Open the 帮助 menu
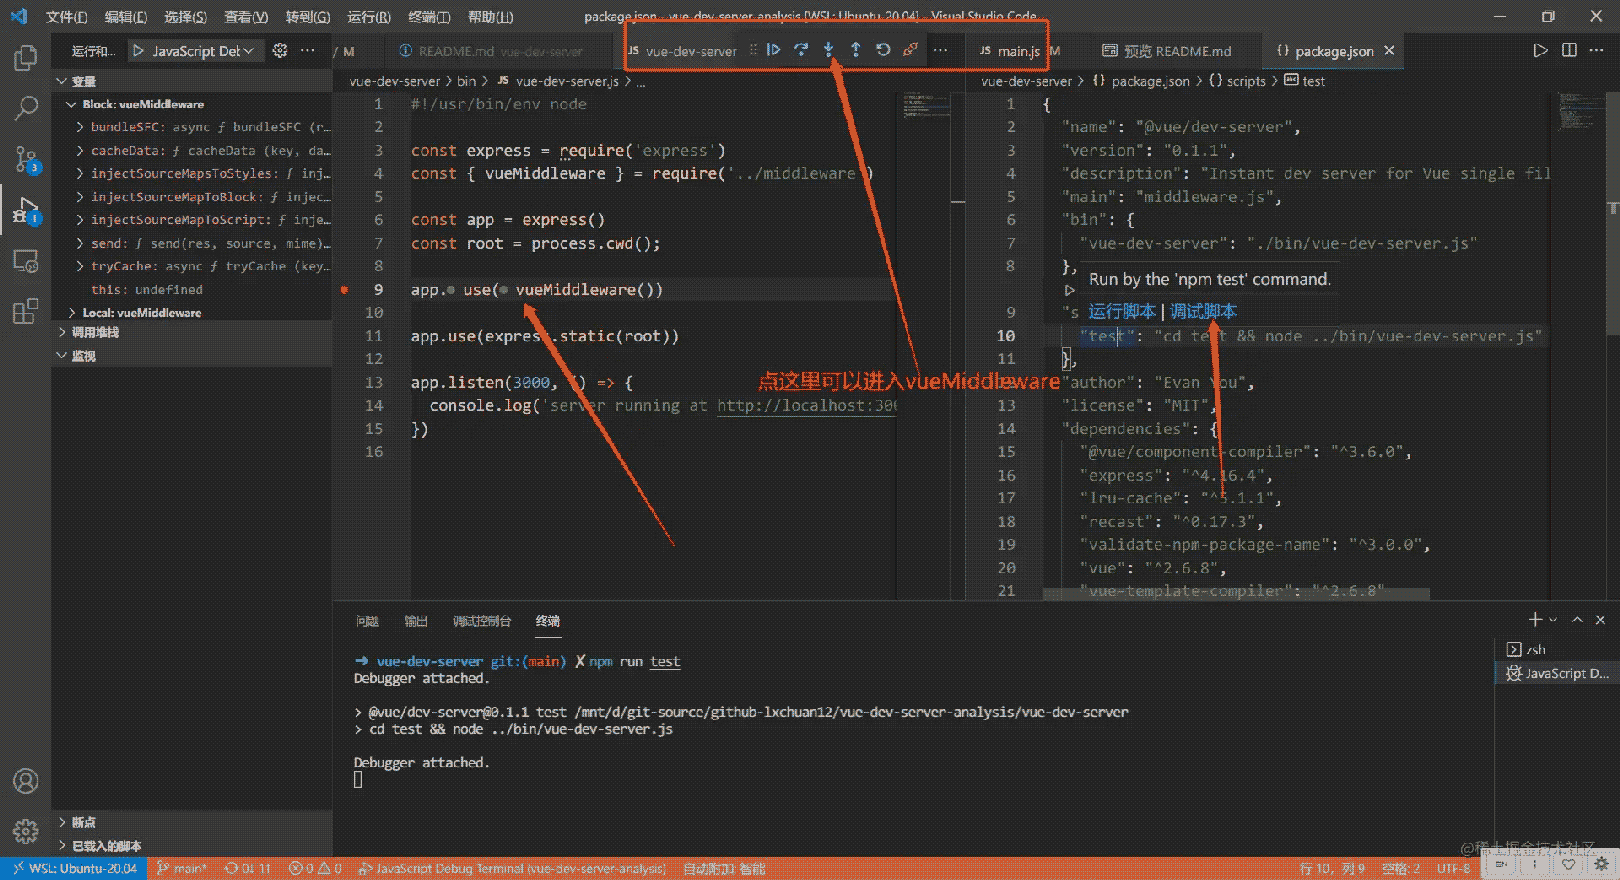This screenshot has height=880, width=1620. pyautogui.click(x=490, y=17)
